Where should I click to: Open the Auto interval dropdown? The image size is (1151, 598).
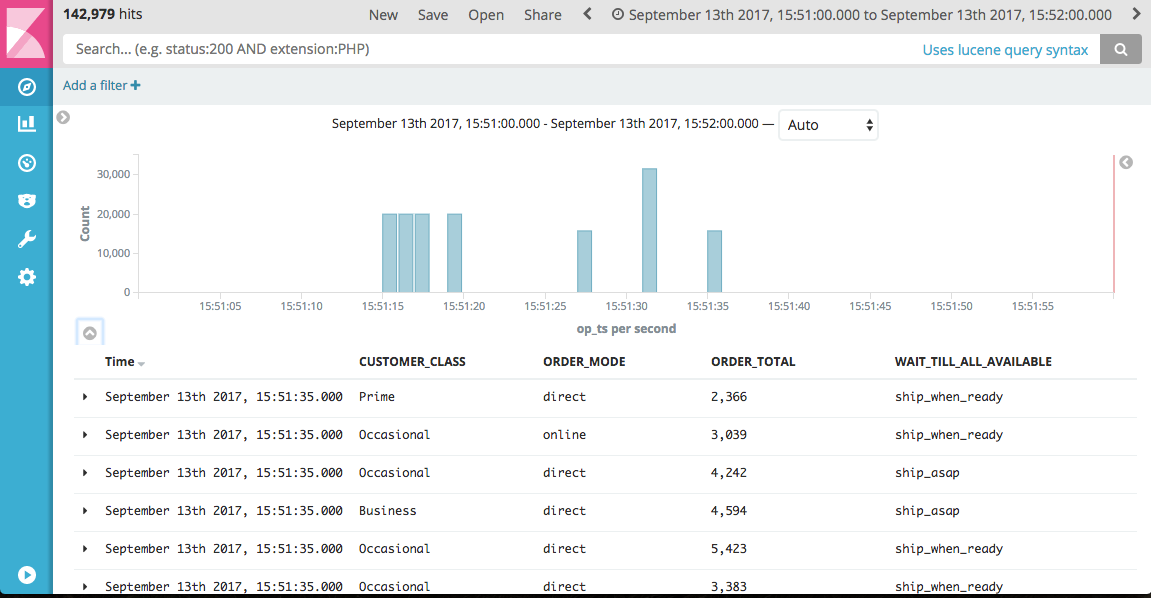[x=828, y=125]
